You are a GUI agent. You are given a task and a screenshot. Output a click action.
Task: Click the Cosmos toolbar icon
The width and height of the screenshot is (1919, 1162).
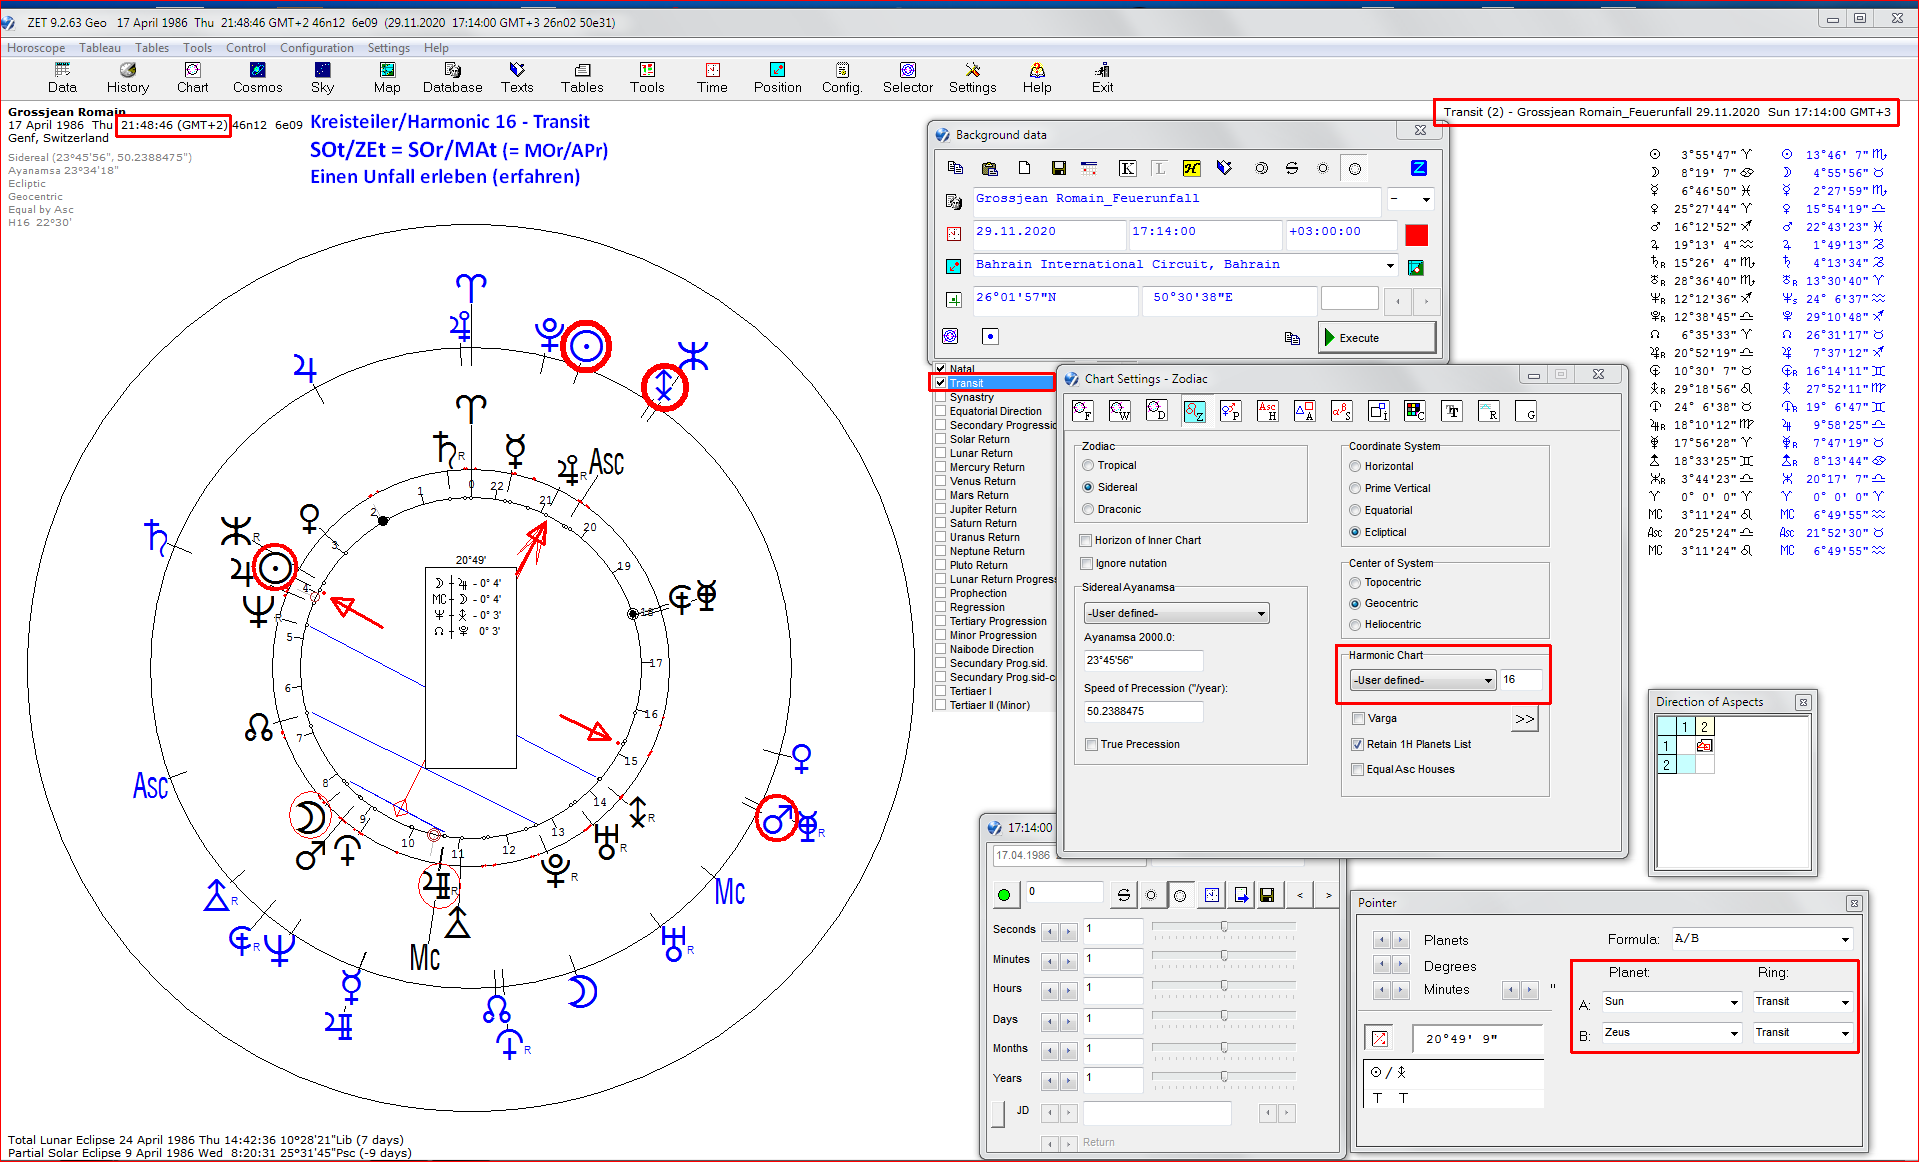click(257, 78)
